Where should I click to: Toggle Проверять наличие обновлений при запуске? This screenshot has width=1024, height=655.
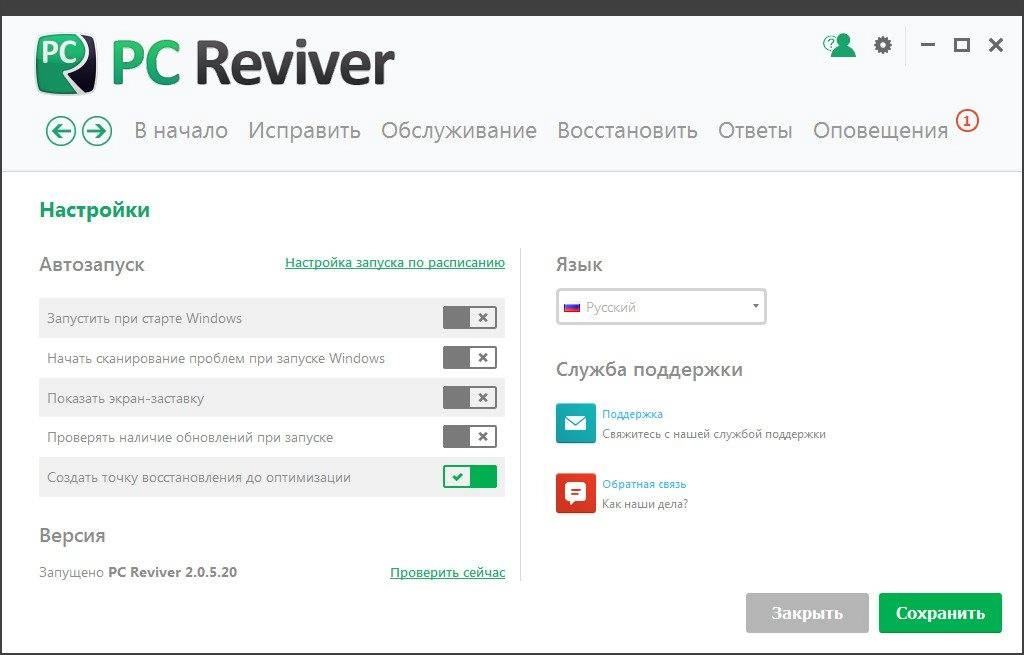[470, 437]
